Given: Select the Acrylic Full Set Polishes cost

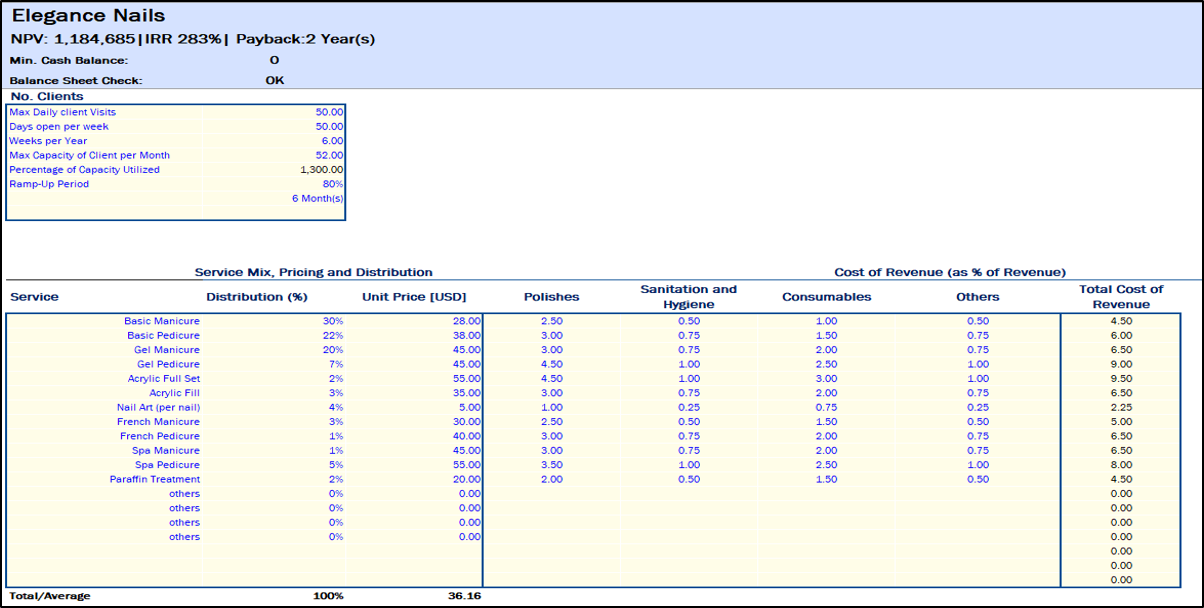Looking at the screenshot, I should tap(551, 379).
